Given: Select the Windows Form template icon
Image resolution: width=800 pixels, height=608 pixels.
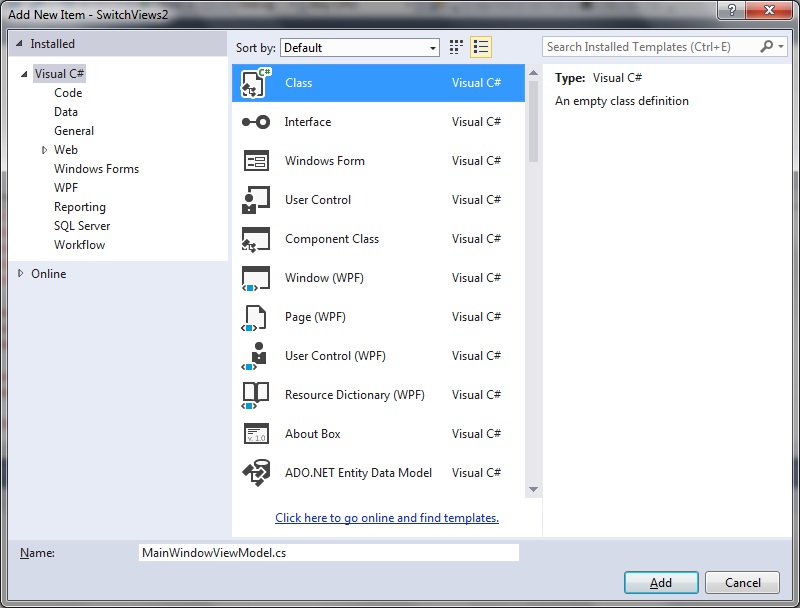Looking at the screenshot, I should coord(256,161).
